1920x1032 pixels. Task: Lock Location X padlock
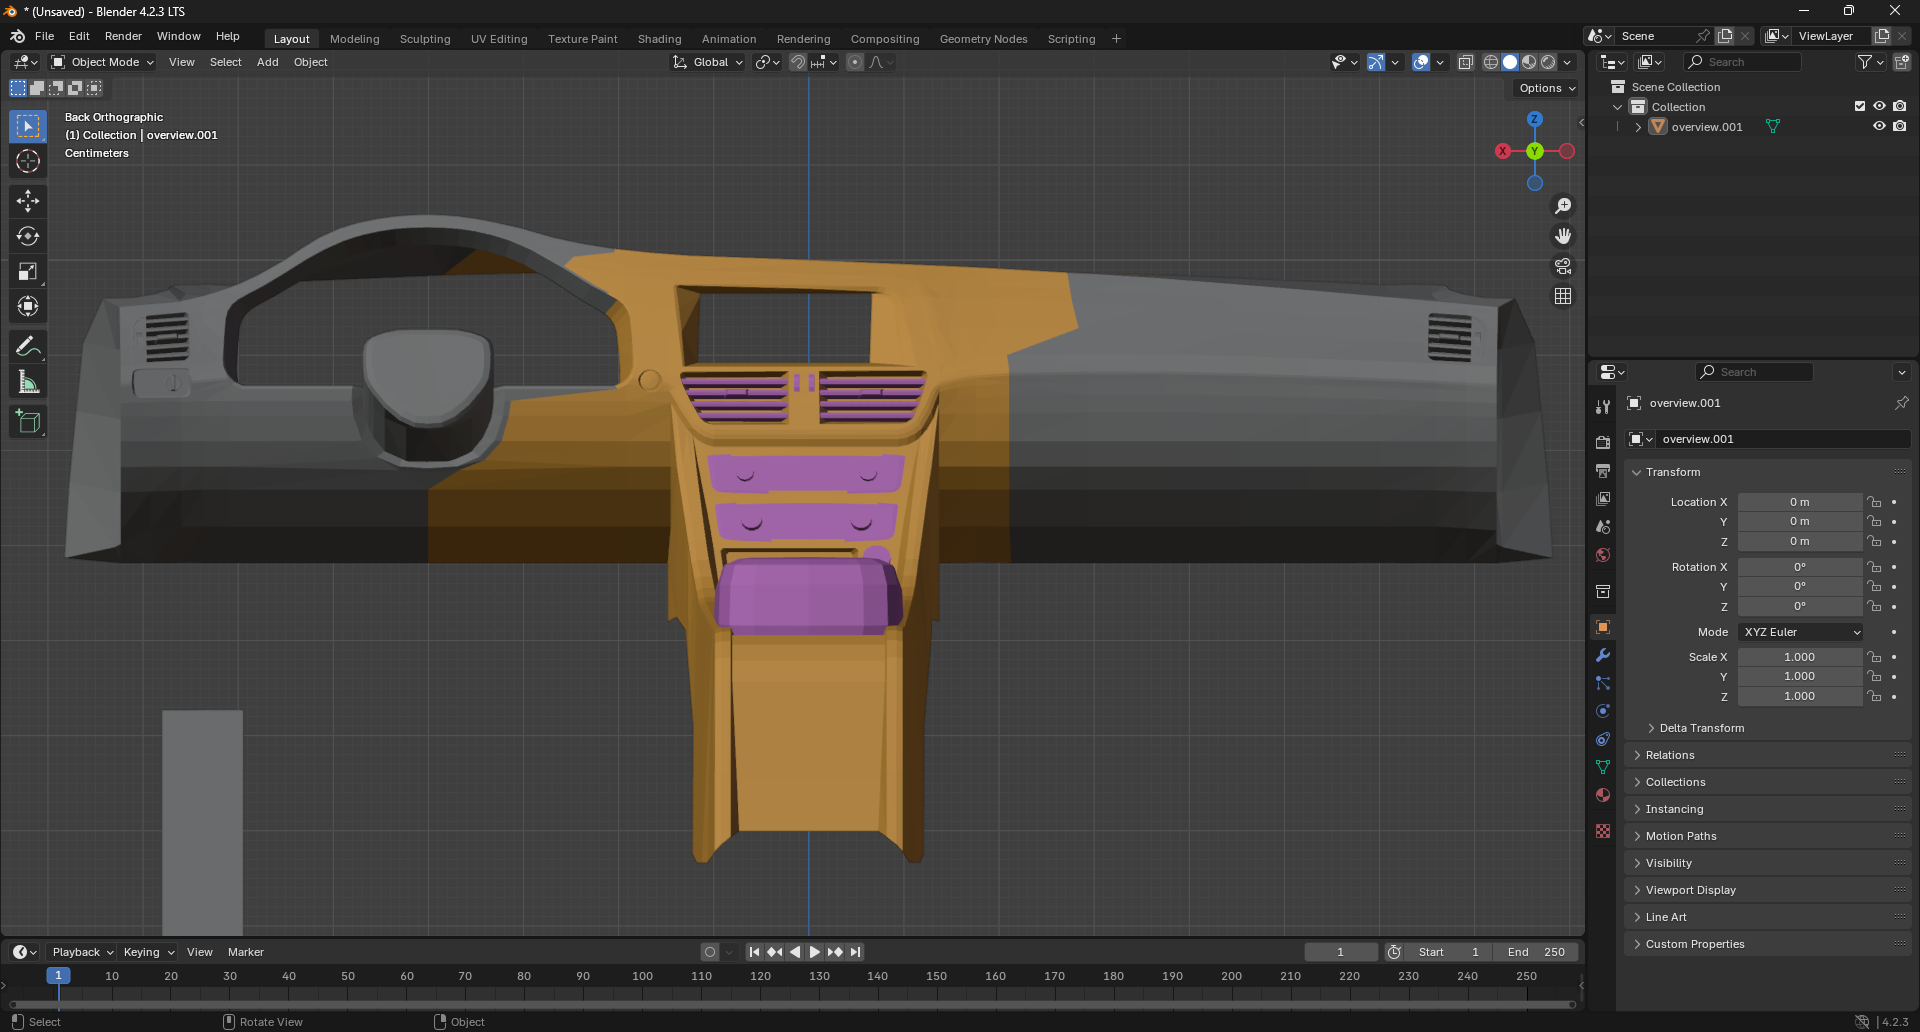[x=1875, y=502]
